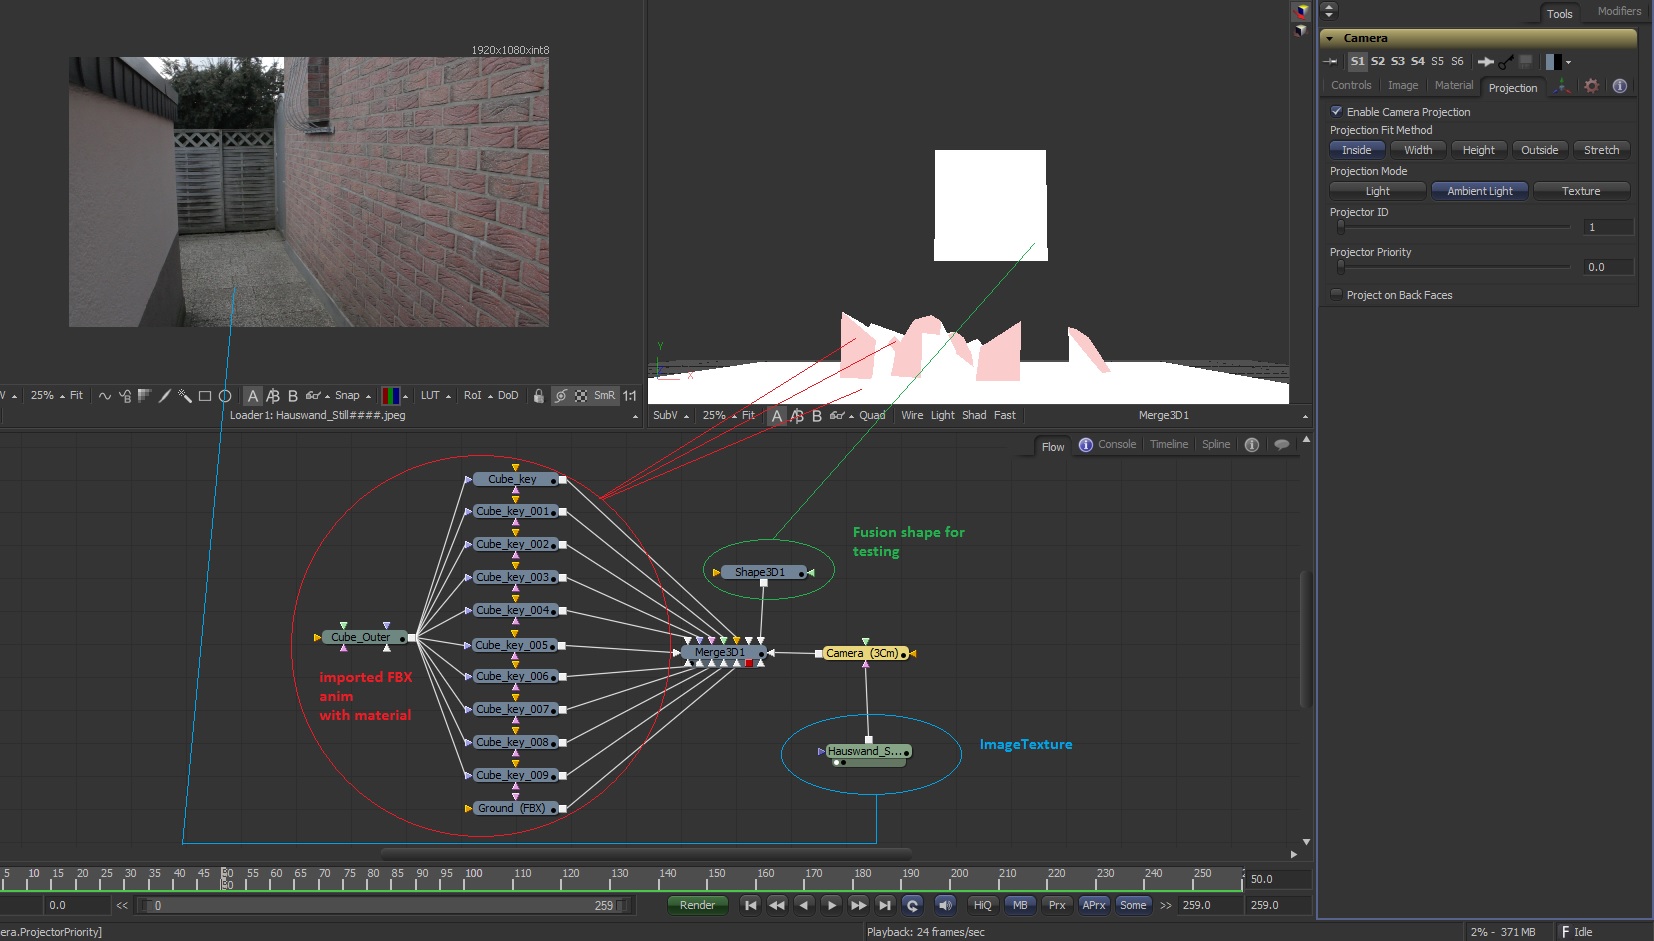The width and height of the screenshot is (1654, 941).
Task: Toggle MB motion blur
Action: [1020, 905]
